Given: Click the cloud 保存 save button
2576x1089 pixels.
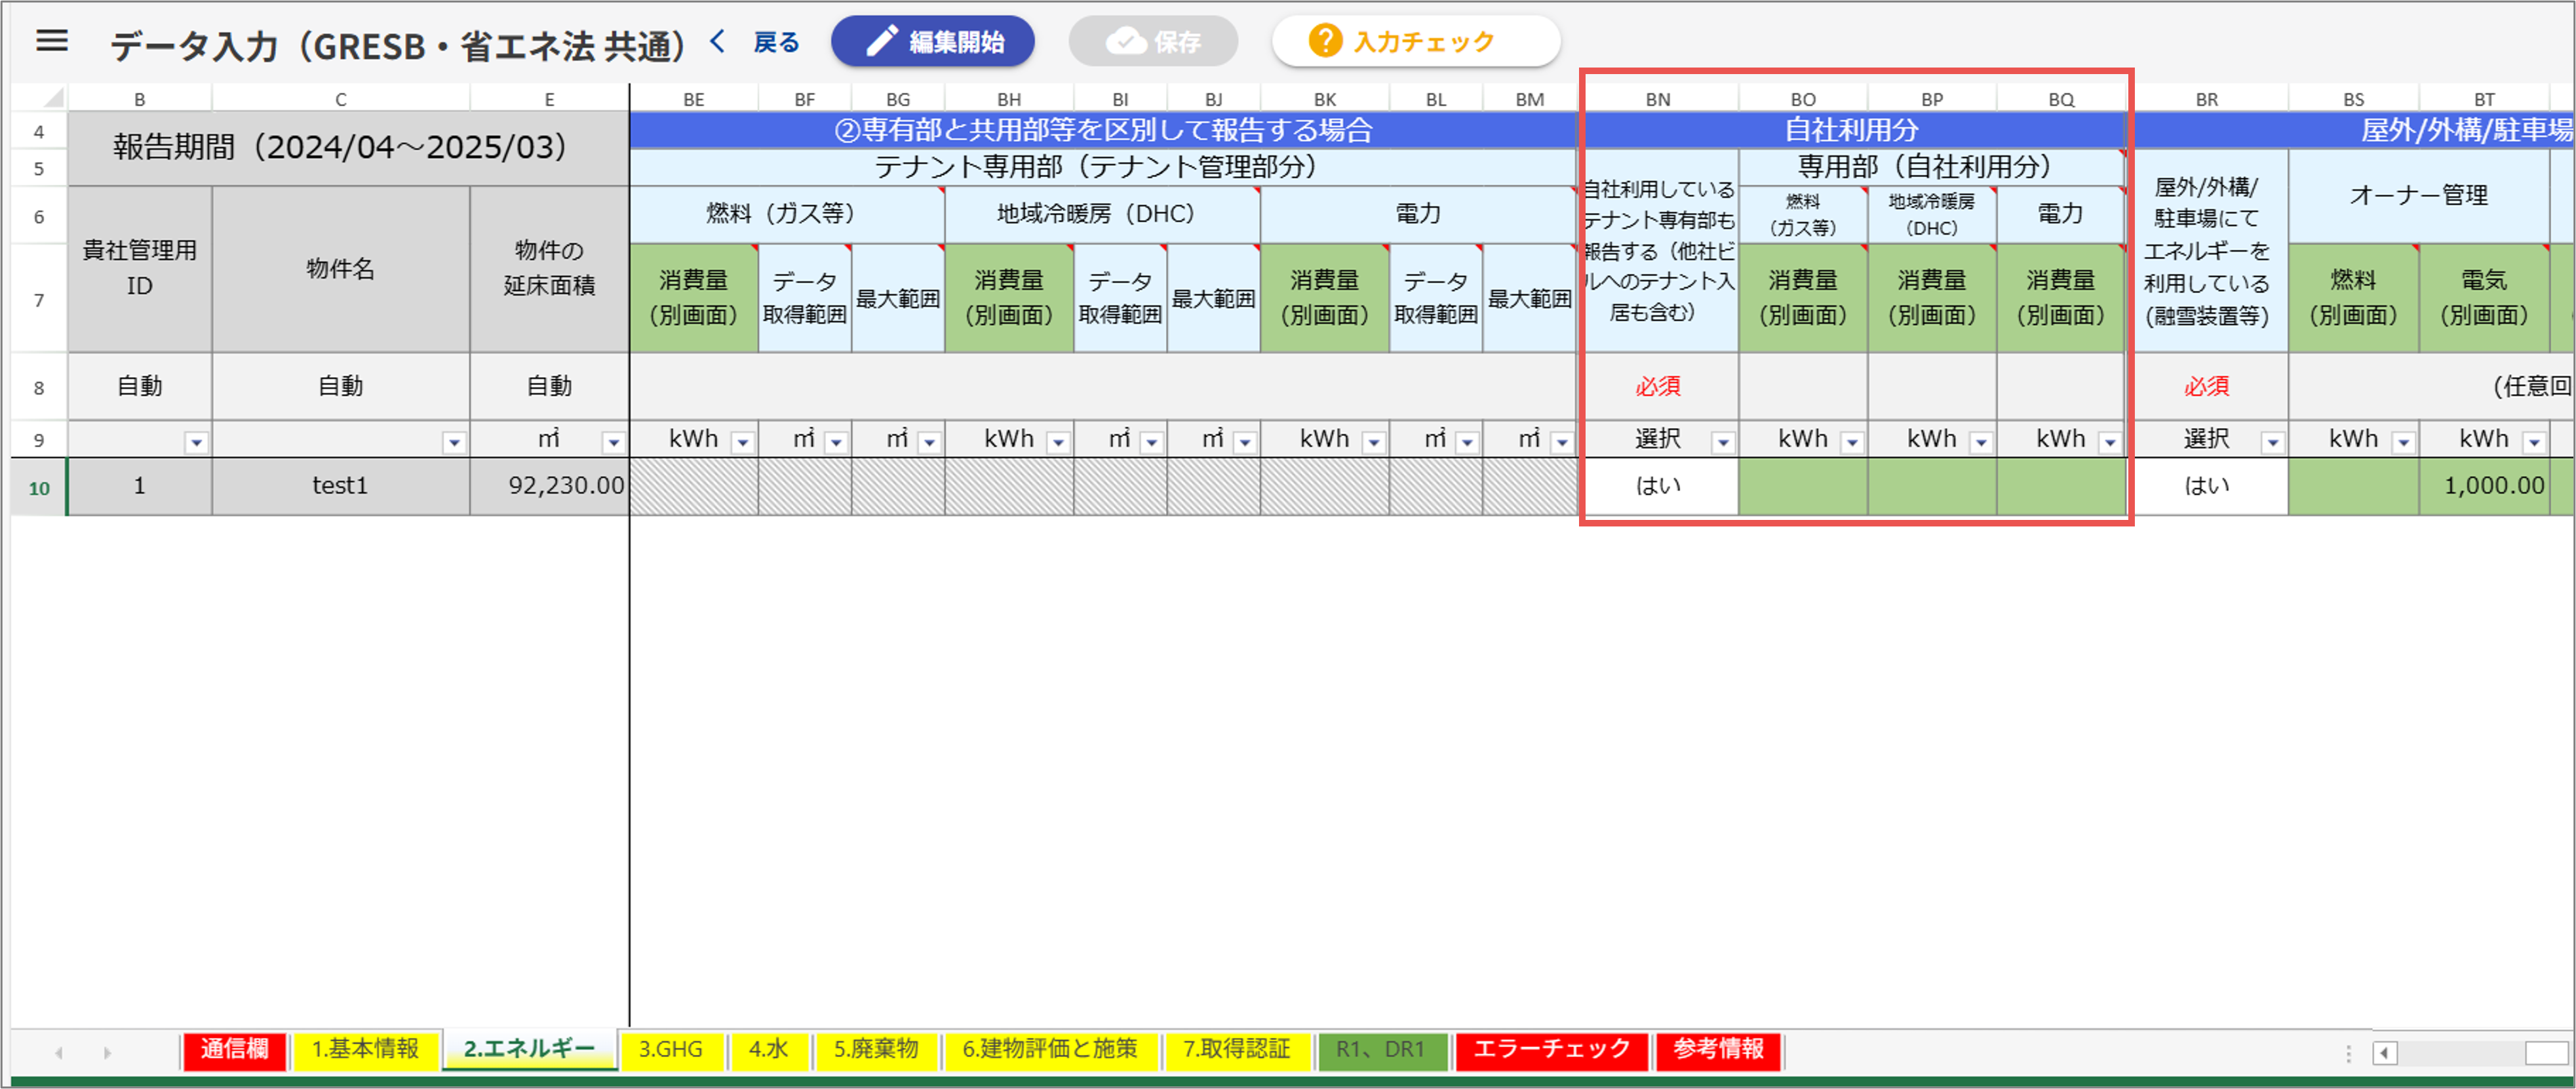Looking at the screenshot, I should coord(1153,42).
